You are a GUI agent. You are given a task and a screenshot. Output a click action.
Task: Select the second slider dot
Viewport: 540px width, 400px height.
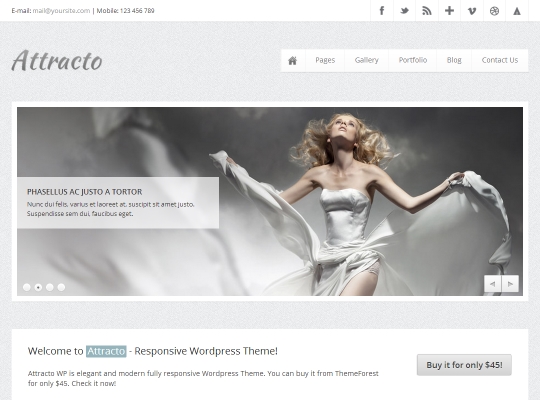[x=38, y=287]
